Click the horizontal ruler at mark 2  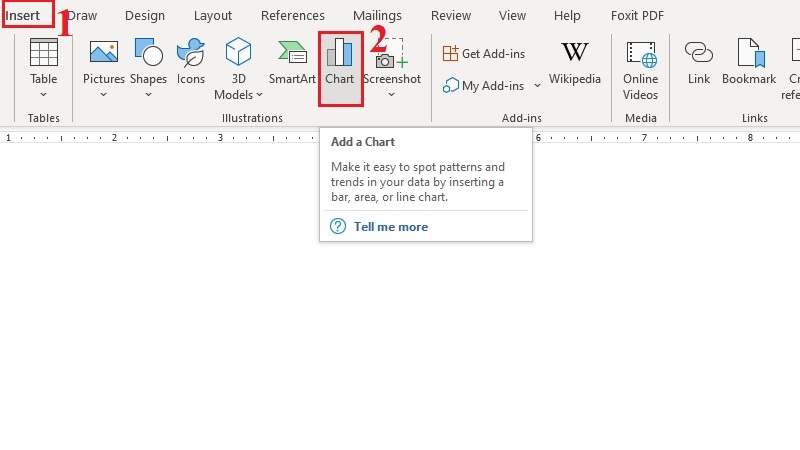click(x=114, y=138)
